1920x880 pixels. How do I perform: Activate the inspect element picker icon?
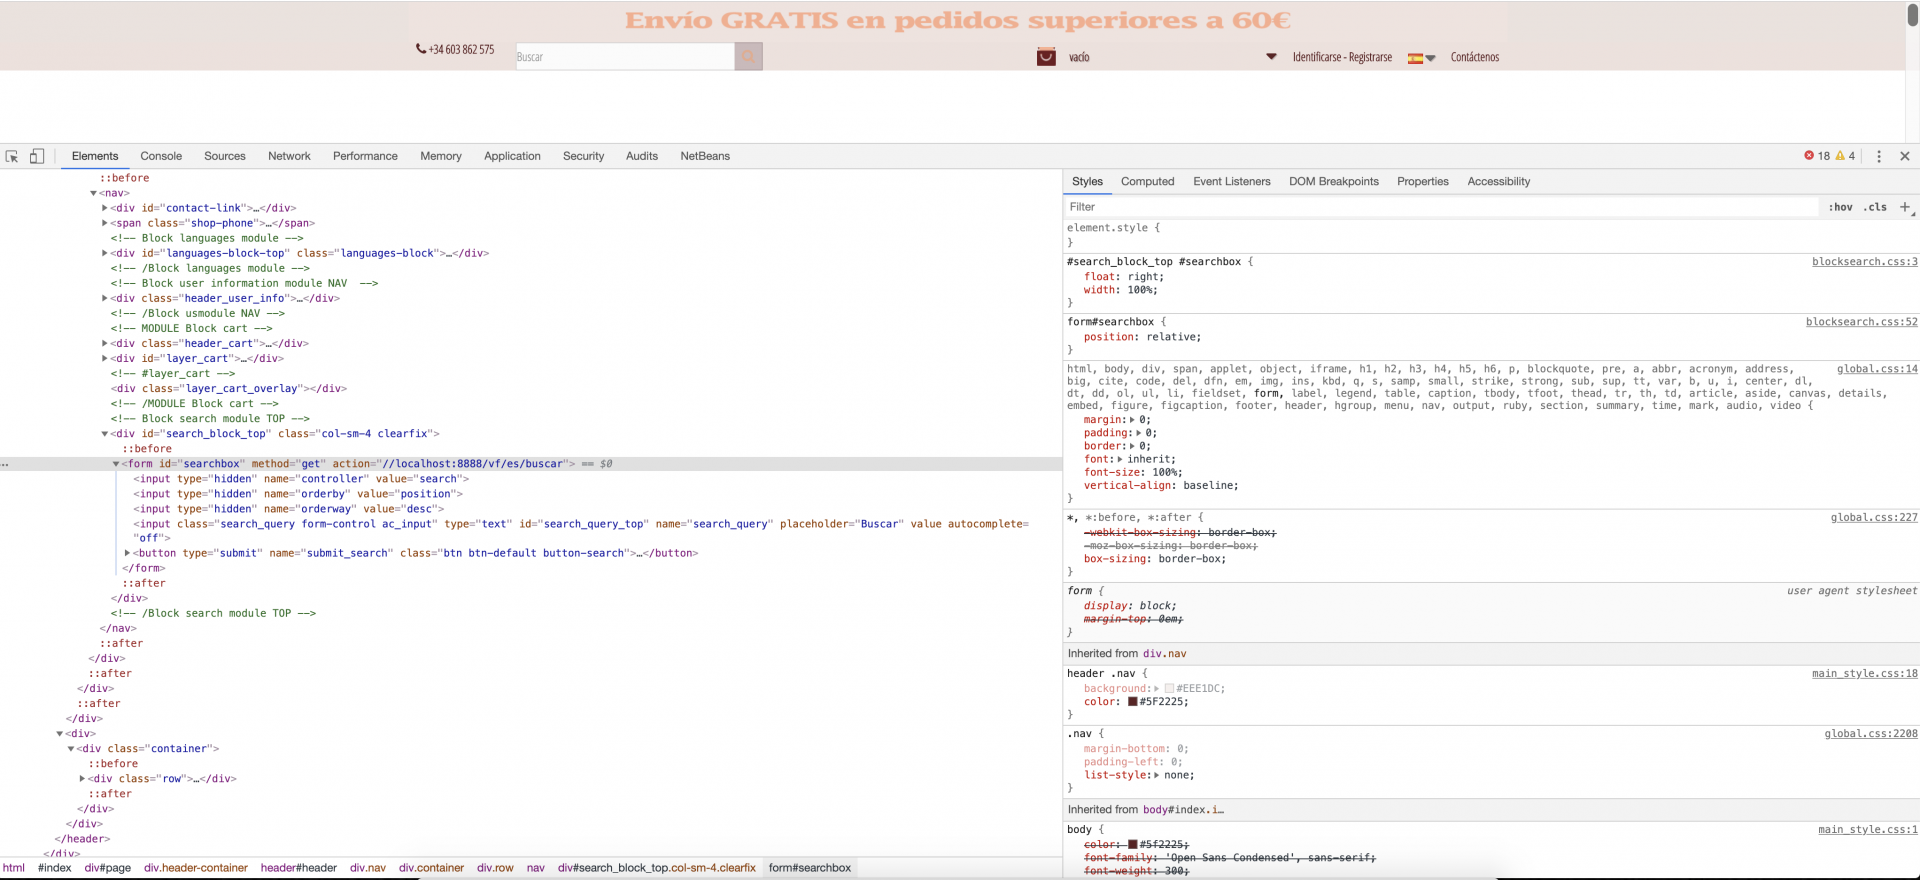[x=12, y=156]
